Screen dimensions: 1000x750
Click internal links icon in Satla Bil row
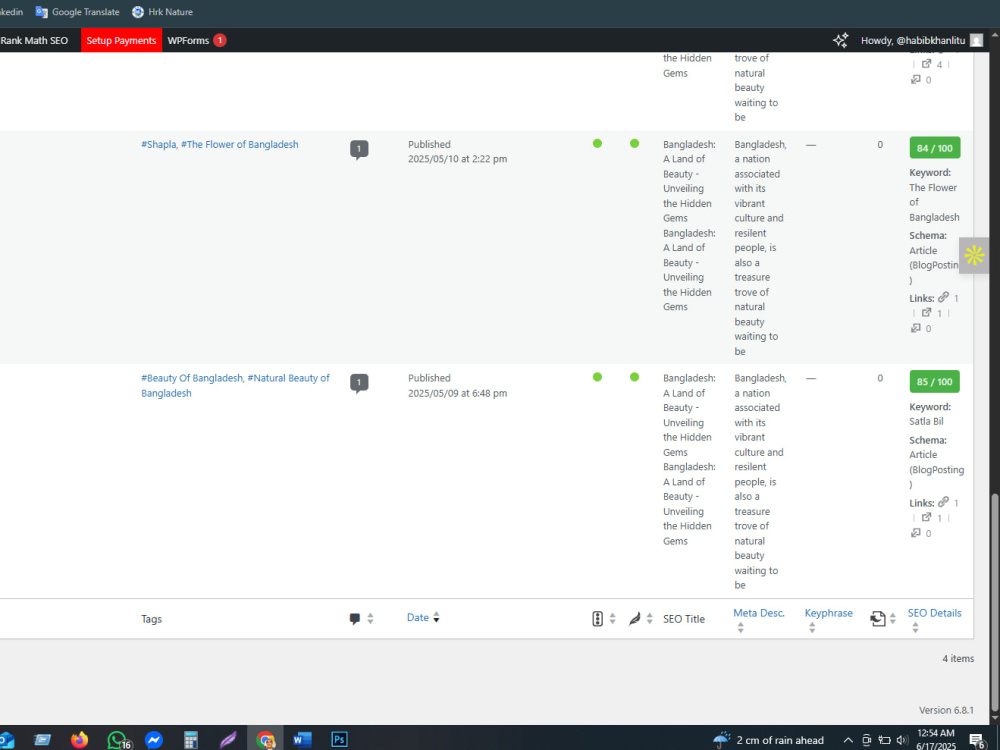(943, 502)
